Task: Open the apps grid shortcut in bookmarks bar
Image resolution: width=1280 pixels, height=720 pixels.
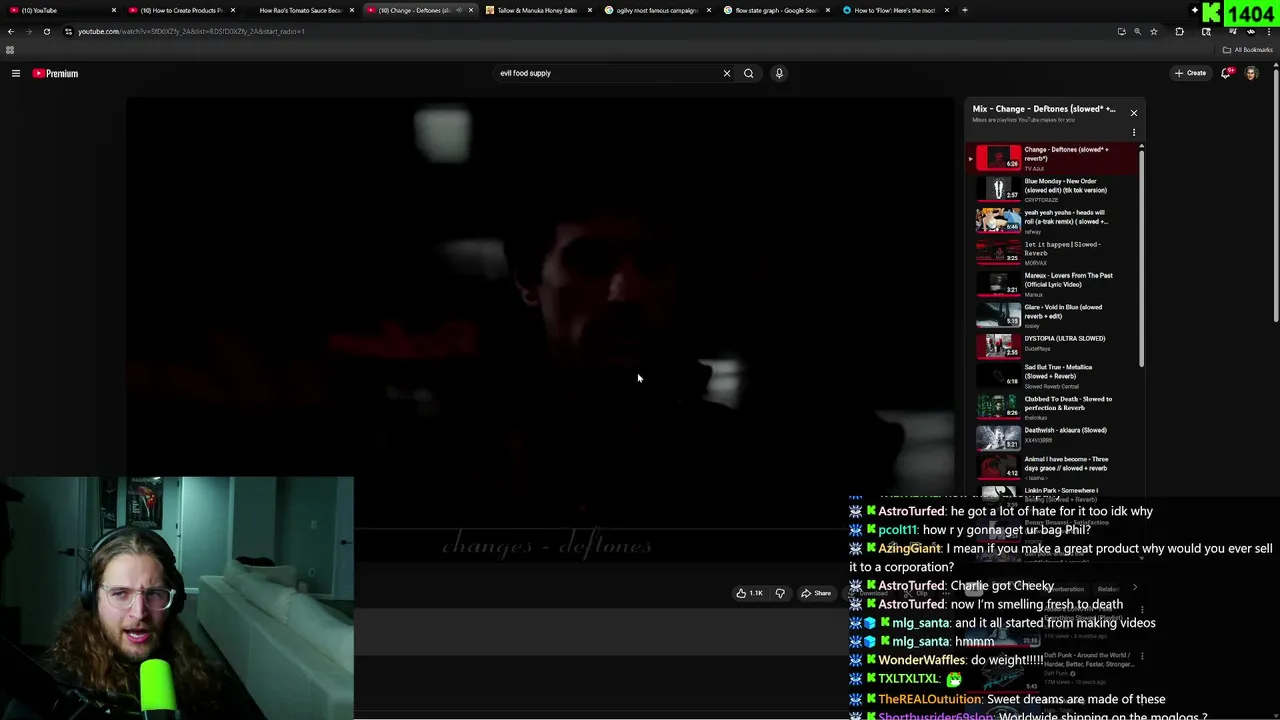Action: (x=10, y=50)
